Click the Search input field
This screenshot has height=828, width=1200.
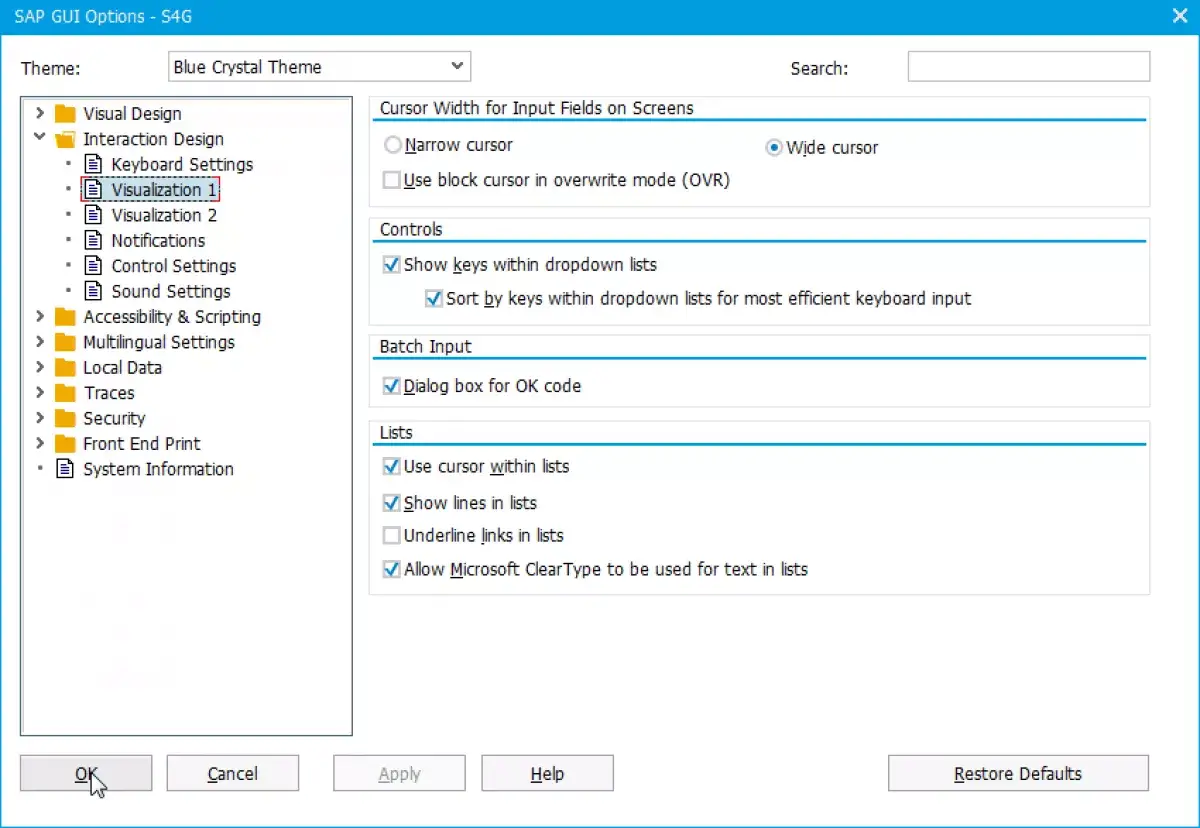[1029, 67]
